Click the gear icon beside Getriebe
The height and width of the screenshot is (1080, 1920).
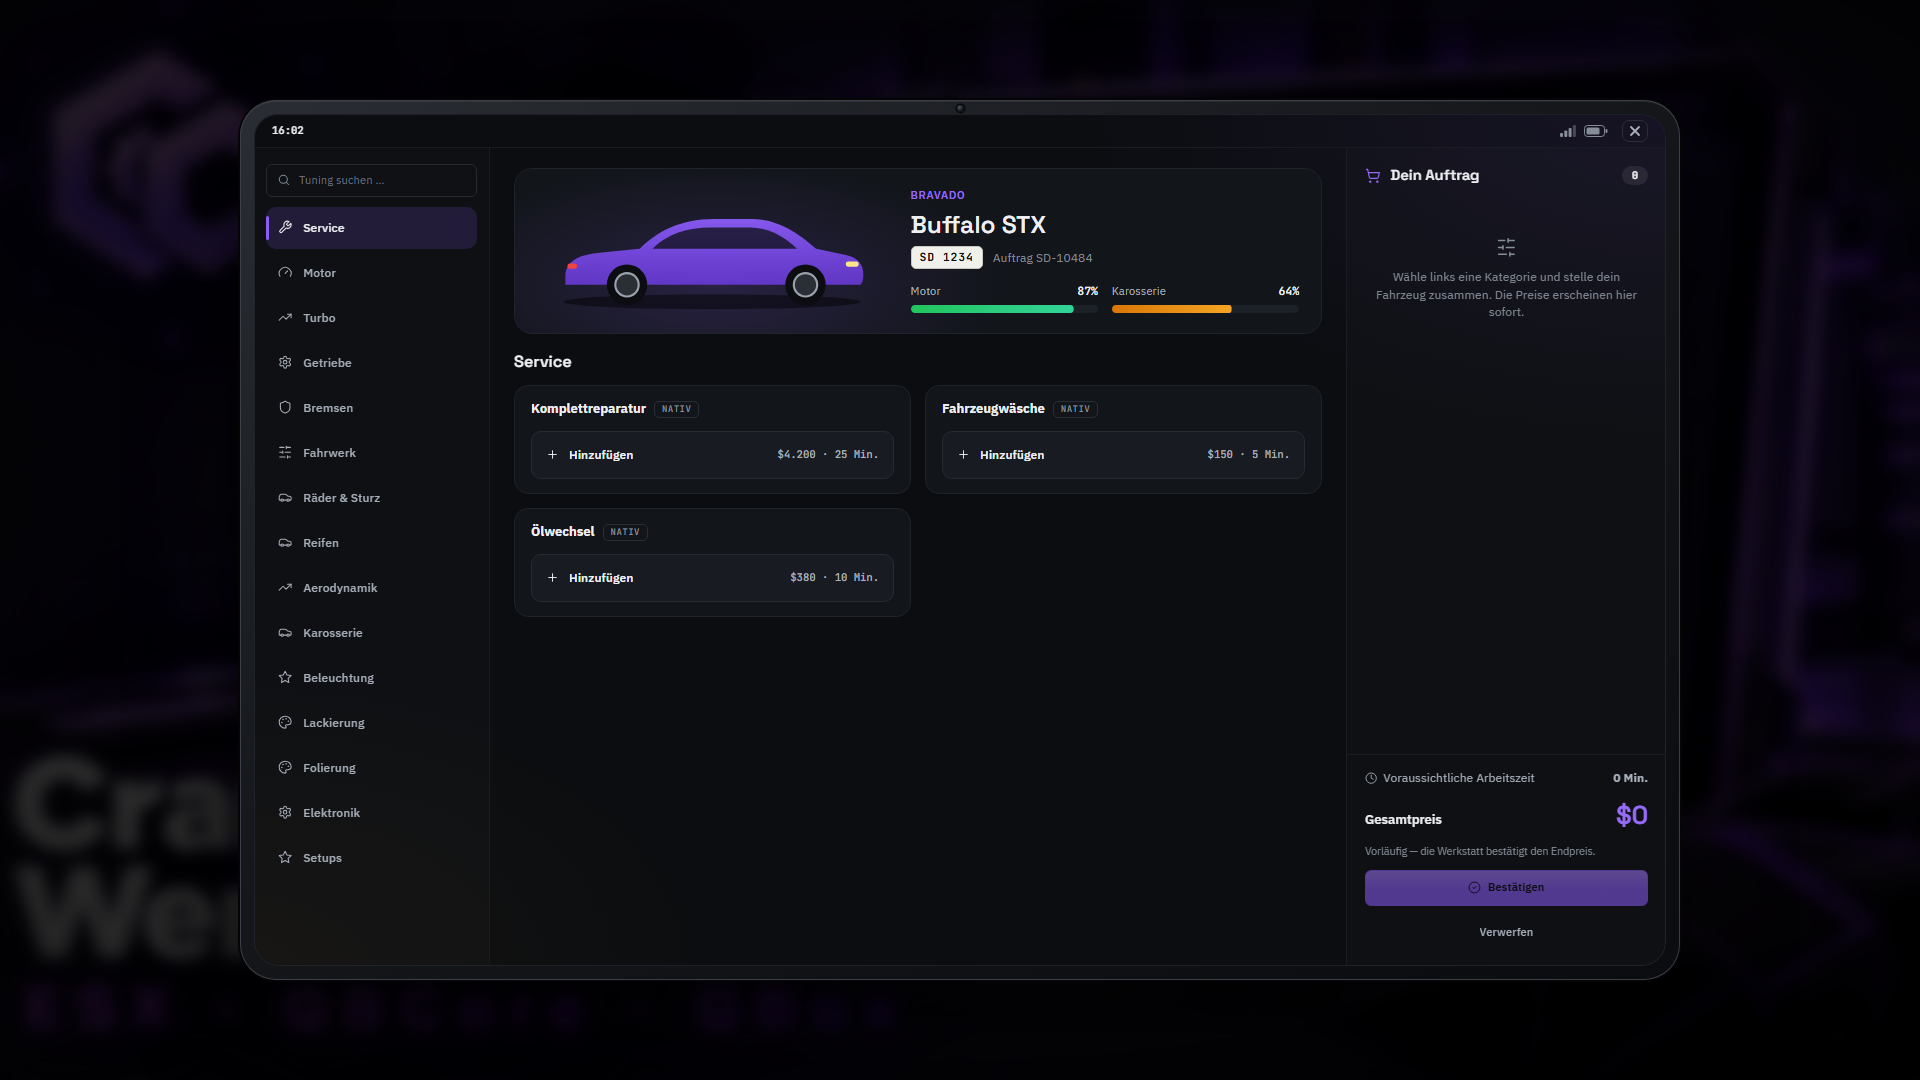pyautogui.click(x=285, y=363)
